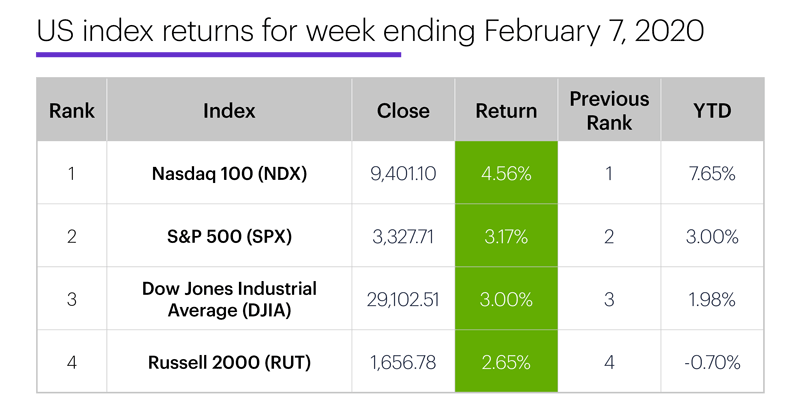800x418 pixels.
Task: Select the Dow Jones Industrial Average name
Action: click(229, 300)
